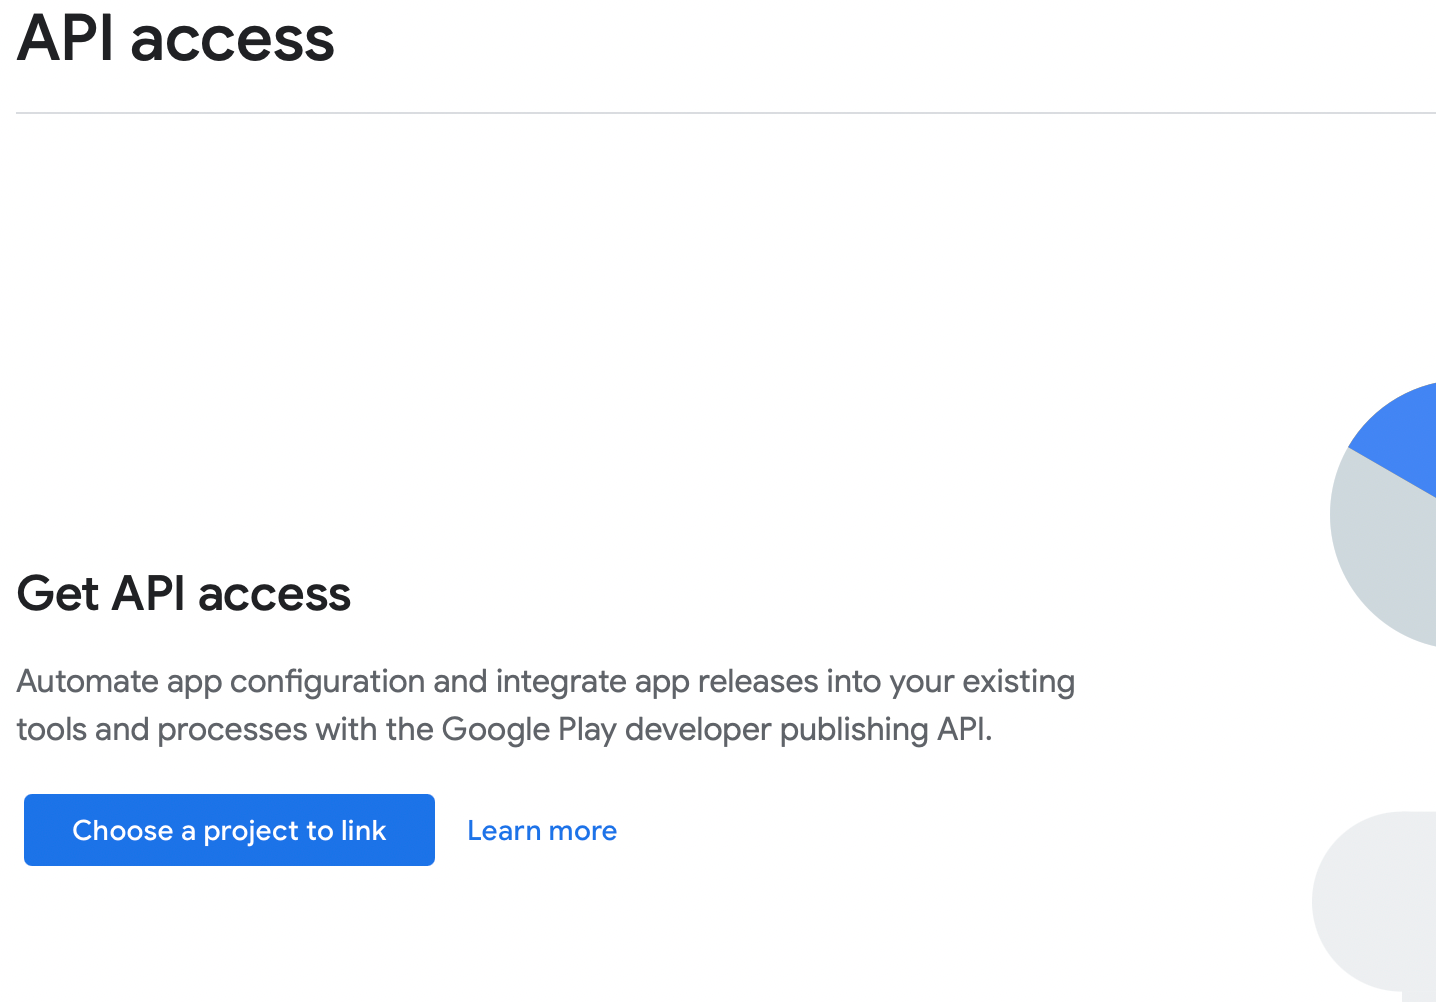The height and width of the screenshot is (1002, 1436).
Task: Open the Learn more link
Action: coord(542,831)
